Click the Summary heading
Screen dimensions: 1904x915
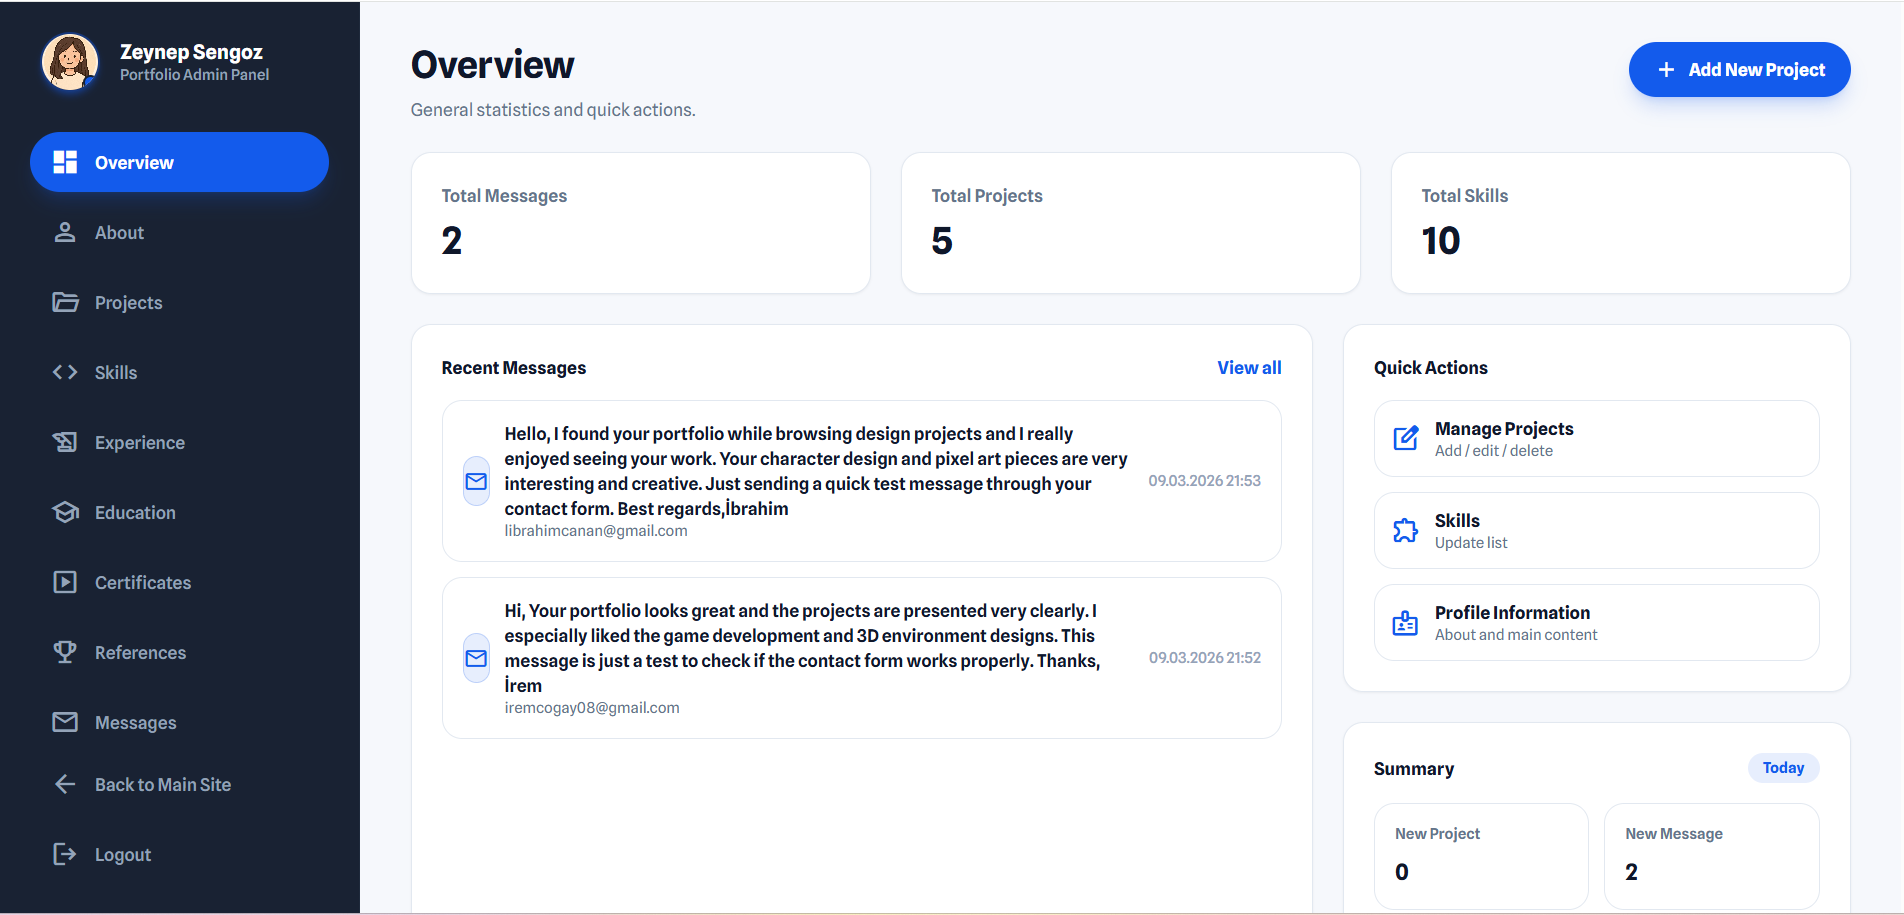pyautogui.click(x=1414, y=769)
